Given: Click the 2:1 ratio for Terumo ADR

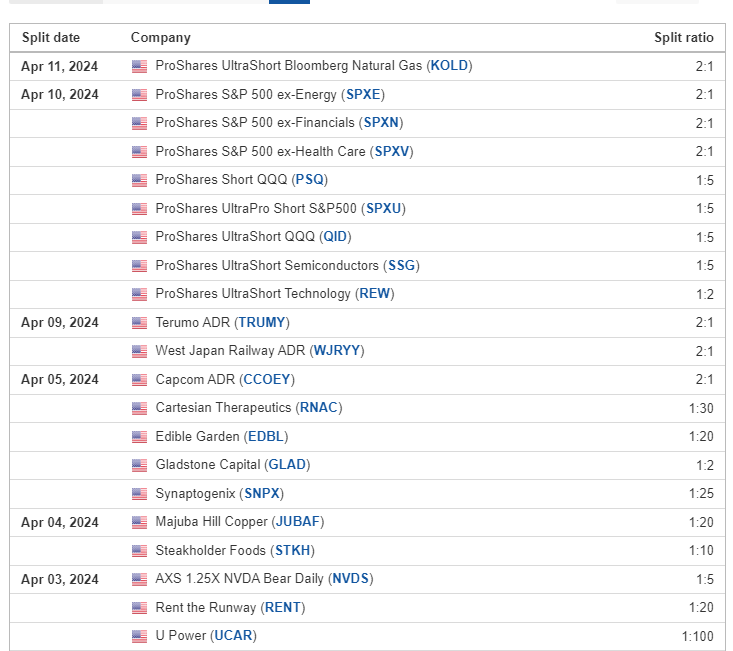Looking at the screenshot, I should tap(704, 322).
